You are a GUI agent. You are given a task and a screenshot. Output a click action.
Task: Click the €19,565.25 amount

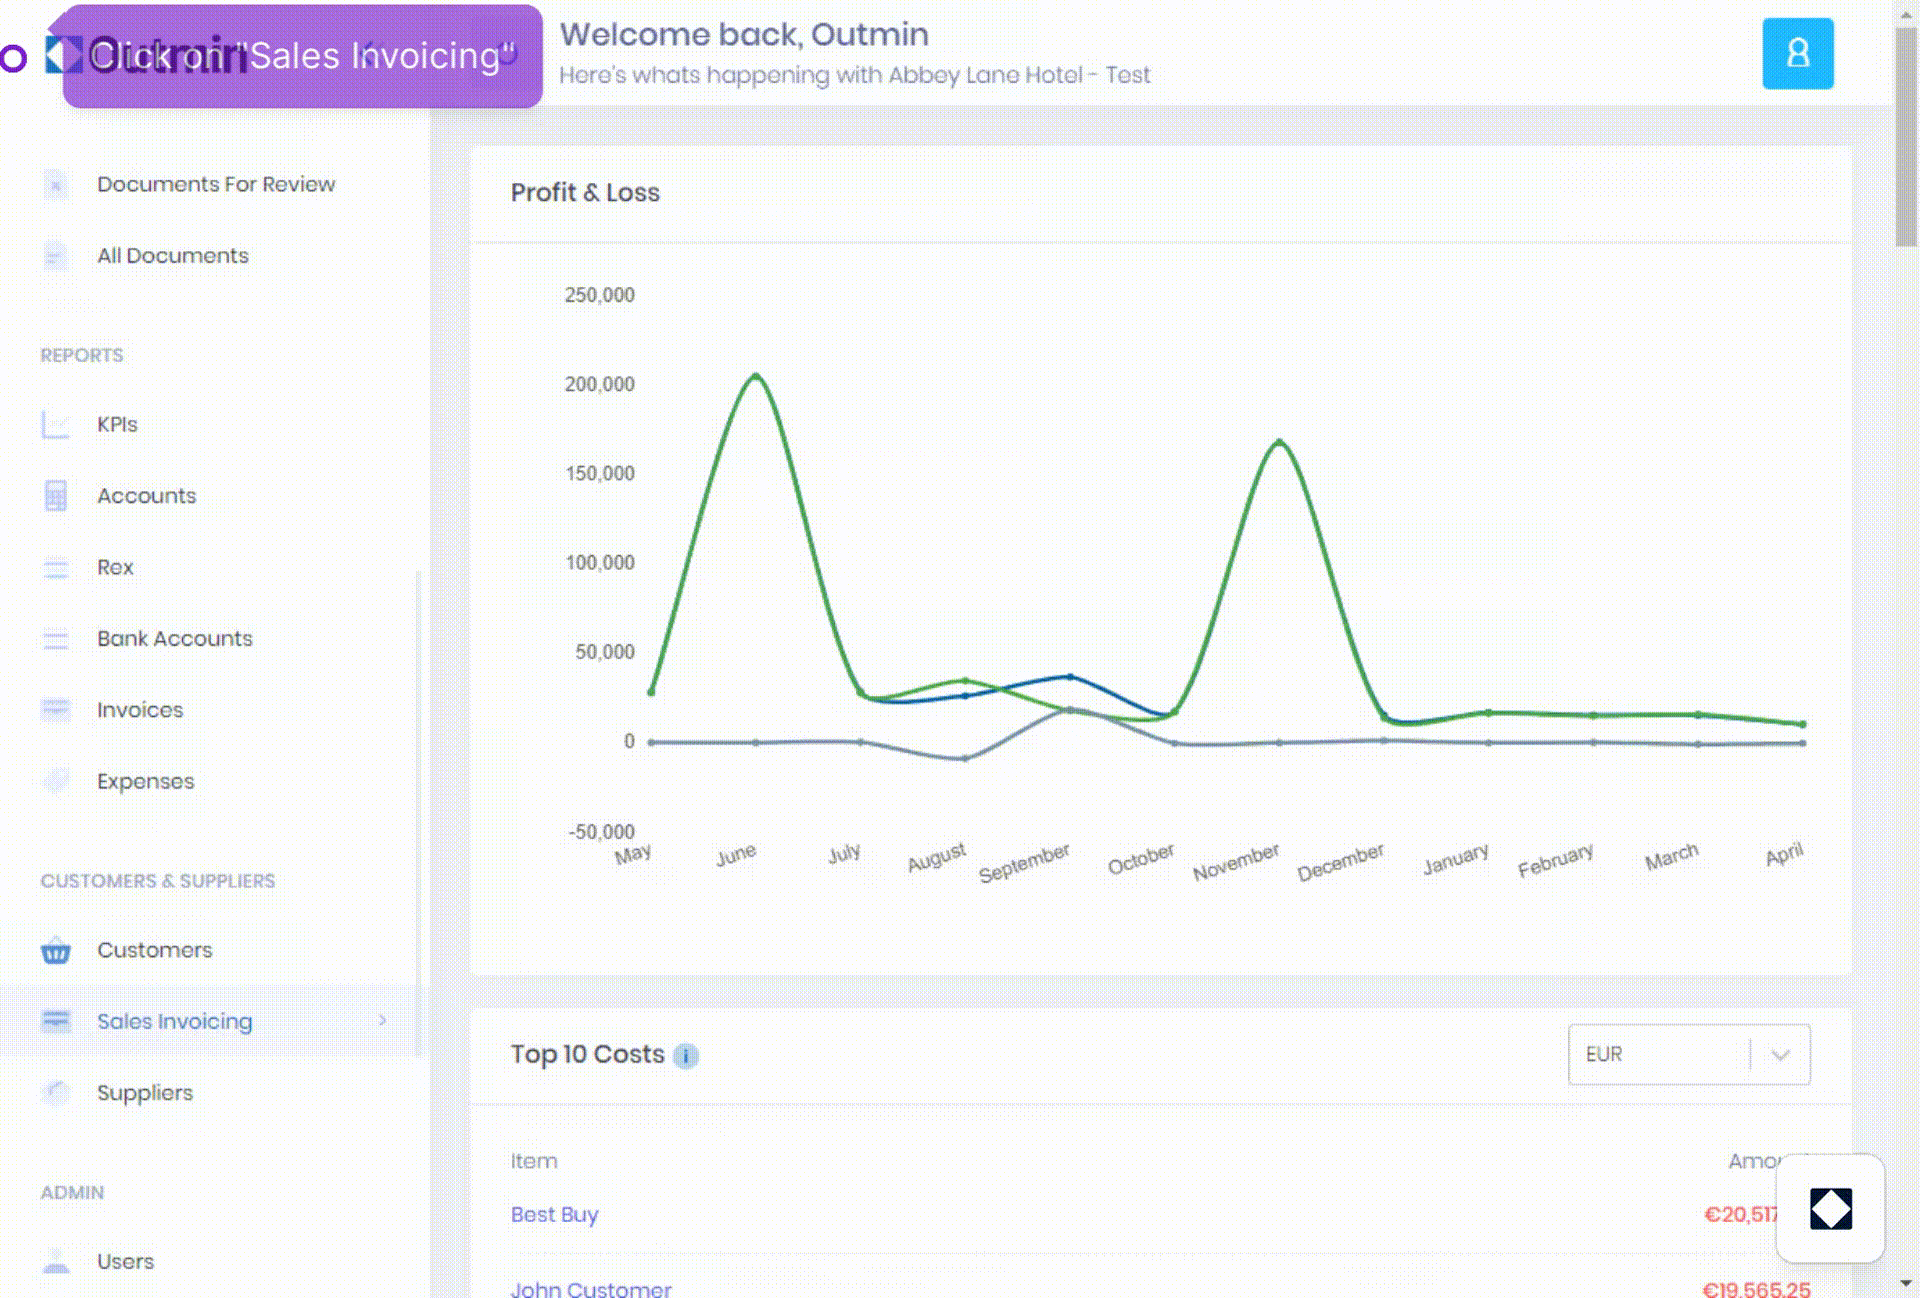click(1756, 1289)
